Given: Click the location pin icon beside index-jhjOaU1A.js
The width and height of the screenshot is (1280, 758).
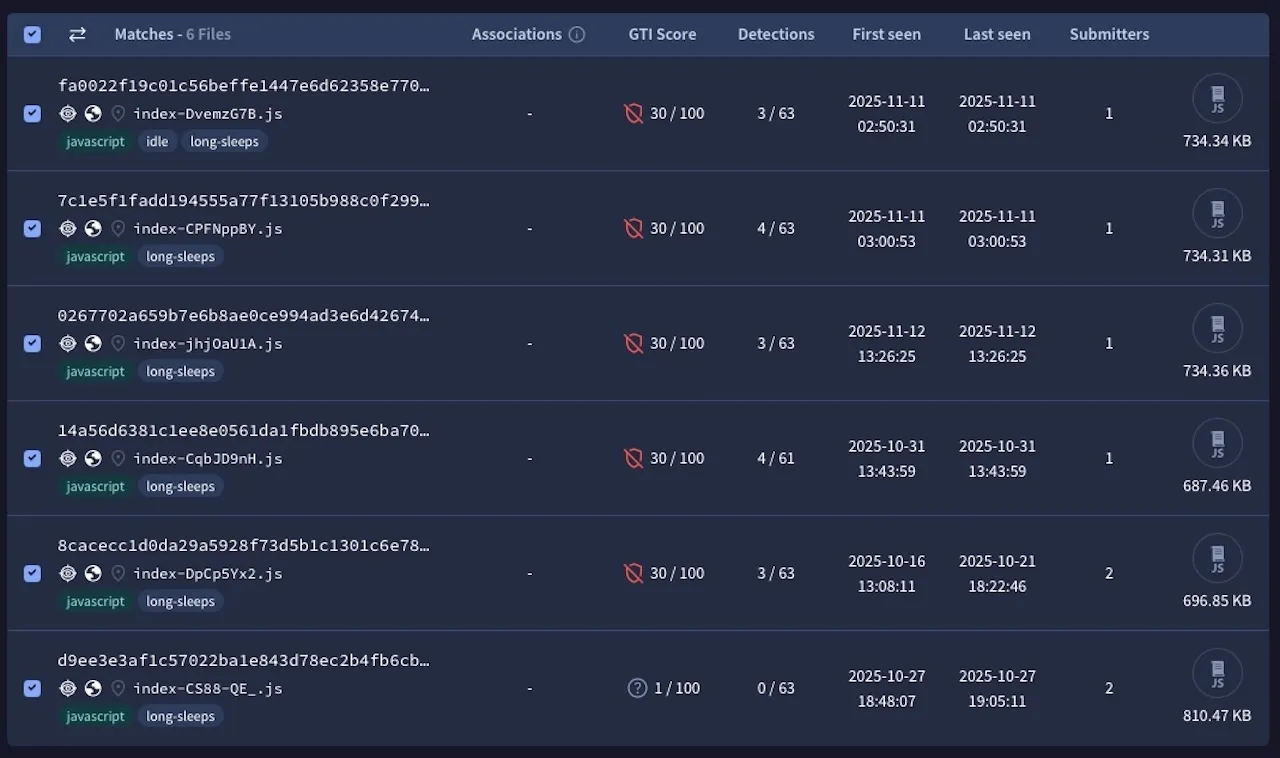Looking at the screenshot, I should point(117,343).
